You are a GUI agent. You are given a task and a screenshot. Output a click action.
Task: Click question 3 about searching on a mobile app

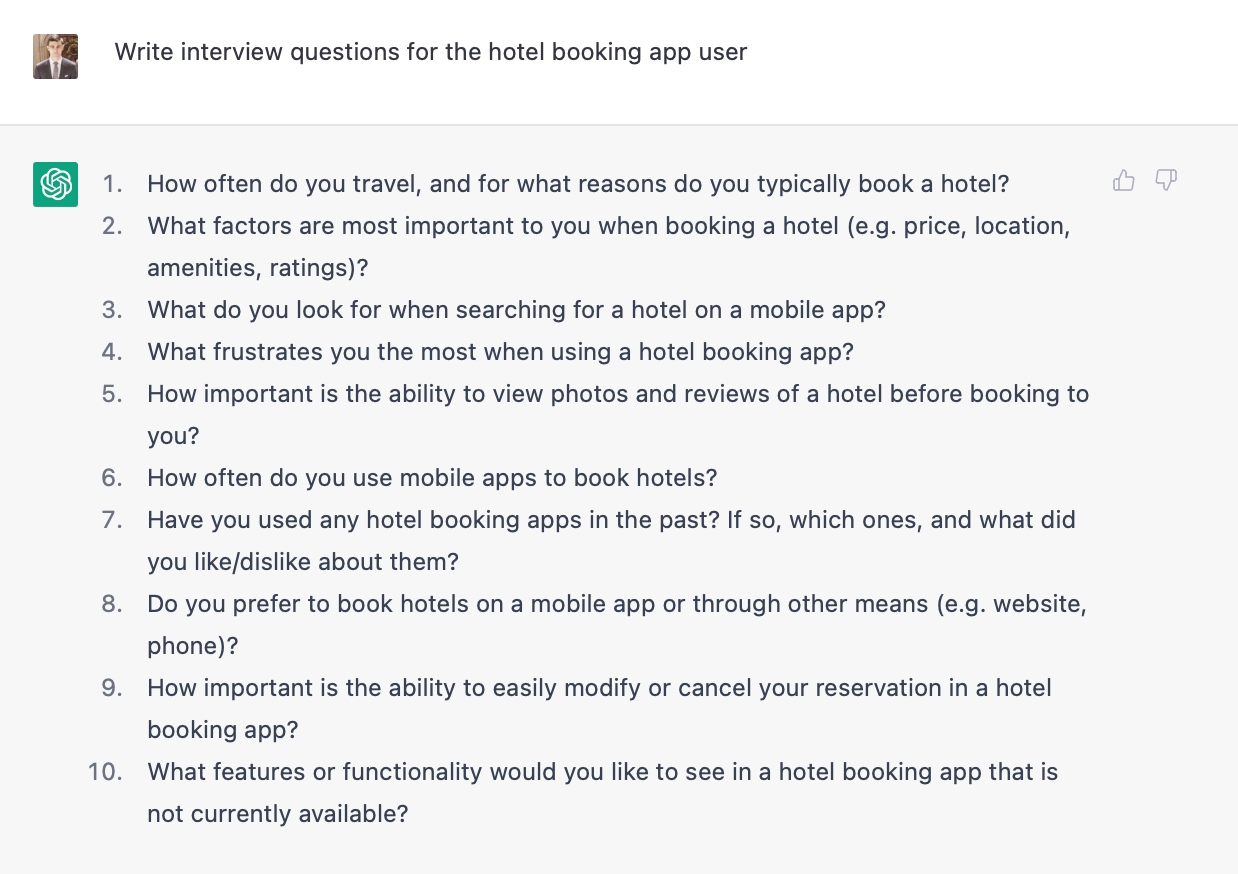coord(516,310)
